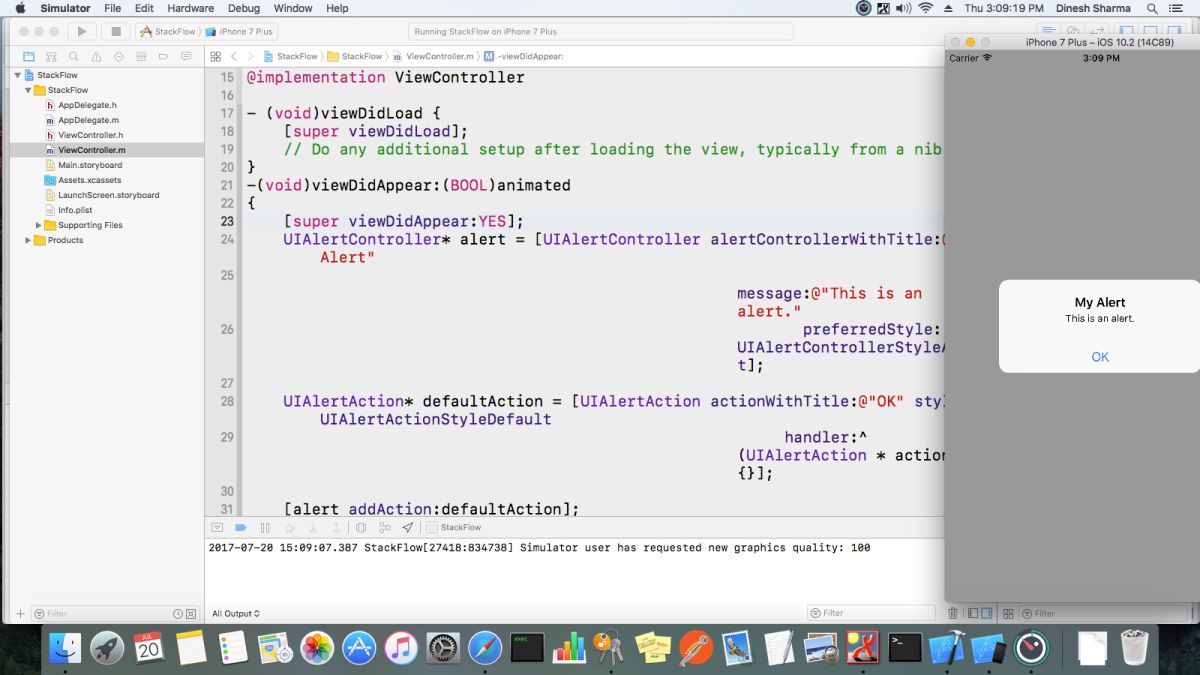
Task: Toggle the console pane view button
Action: [987, 613]
